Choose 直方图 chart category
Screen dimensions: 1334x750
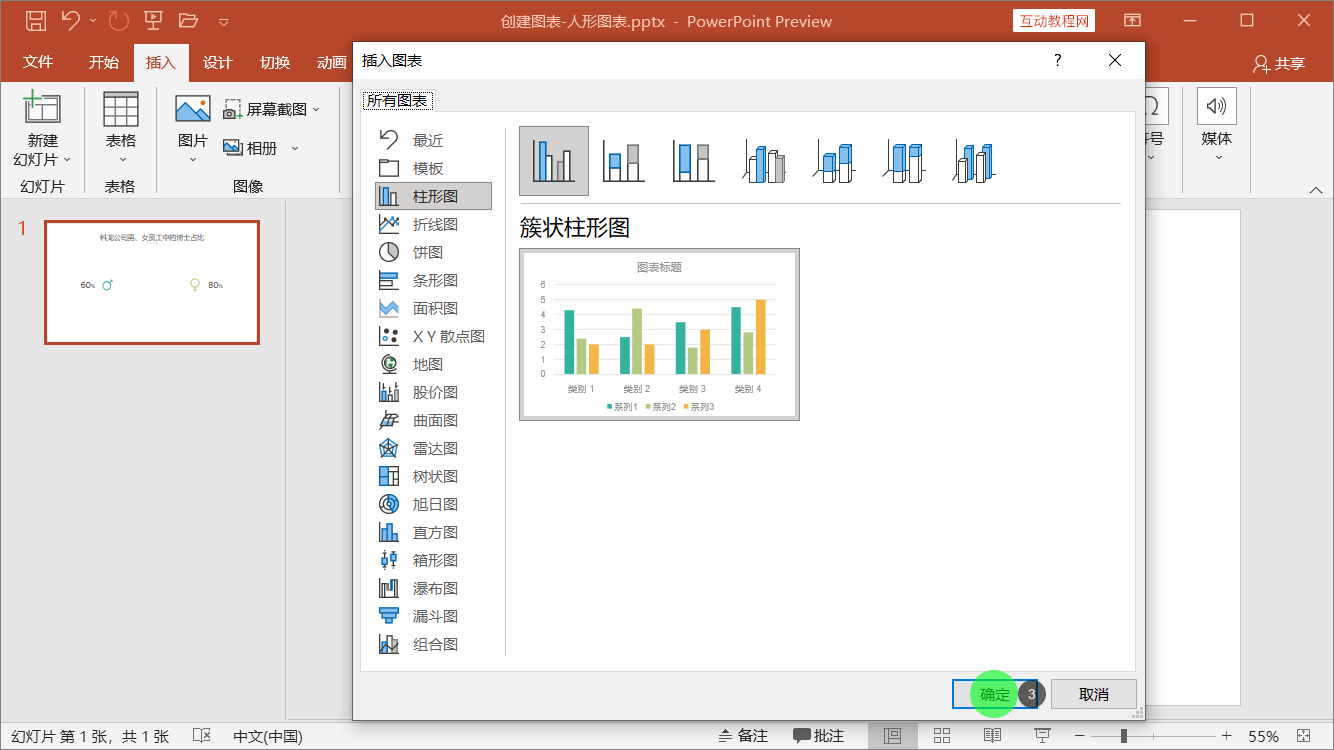point(433,532)
